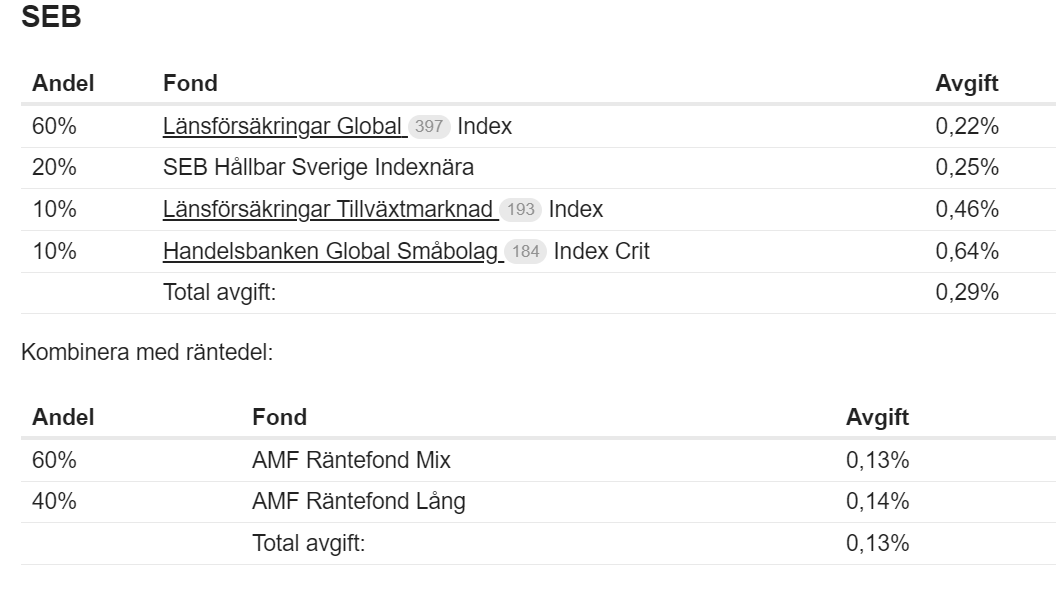Open the Handelsbanken Global Småbolag link

click(x=331, y=251)
